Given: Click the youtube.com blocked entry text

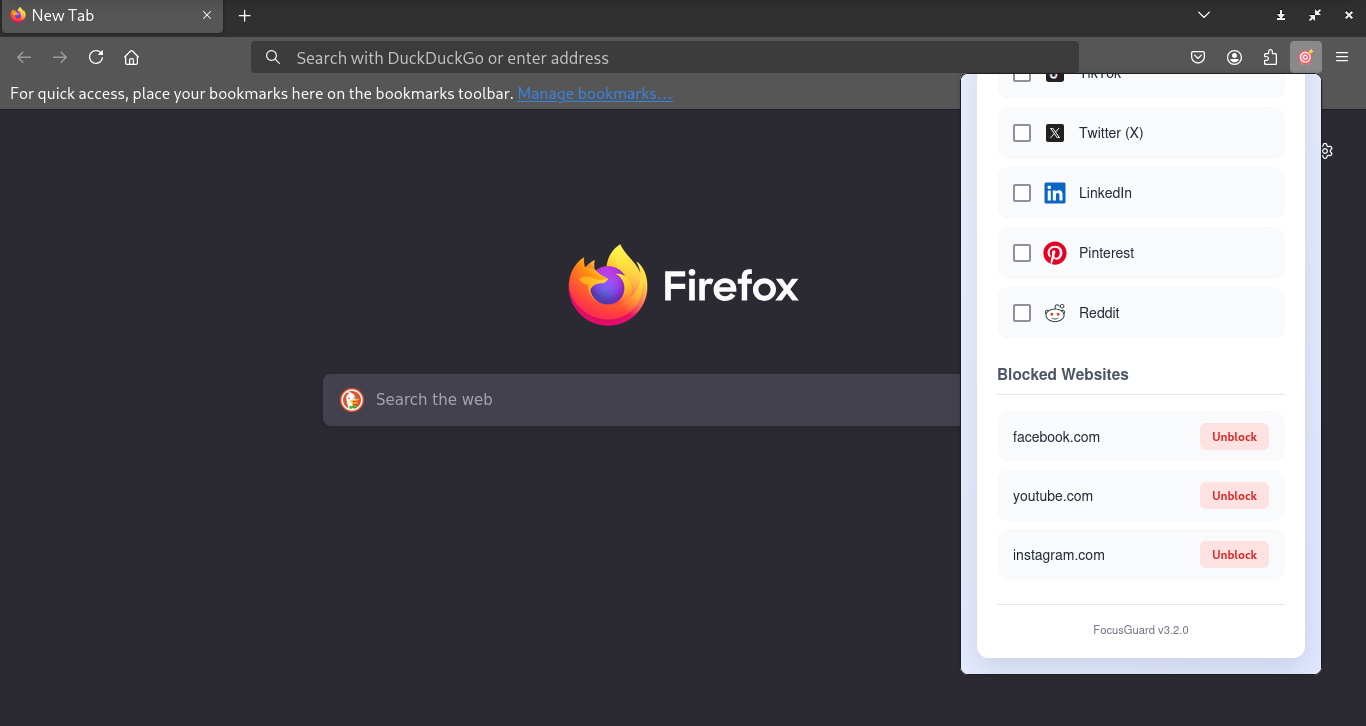Looking at the screenshot, I should click(1053, 496).
